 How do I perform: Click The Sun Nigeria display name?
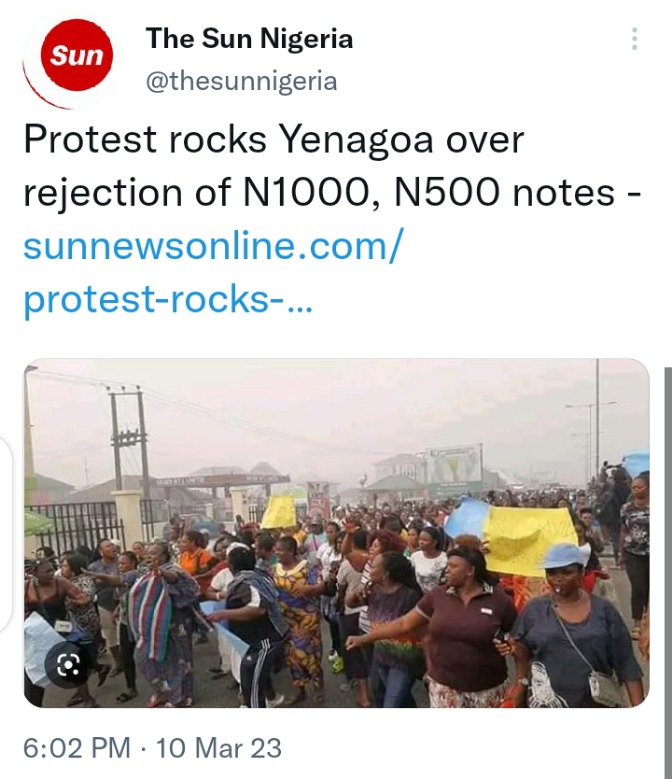[249, 39]
